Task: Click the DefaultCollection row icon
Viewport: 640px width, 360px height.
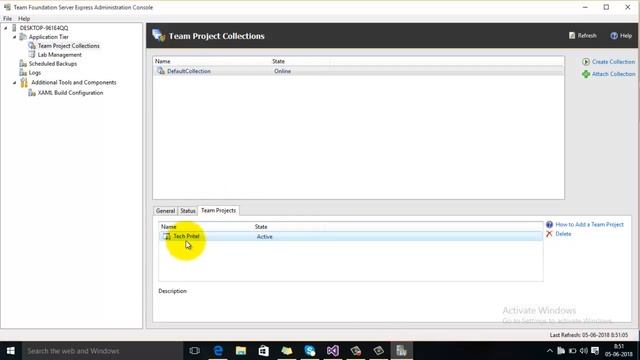Action: (x=161, y=71)
